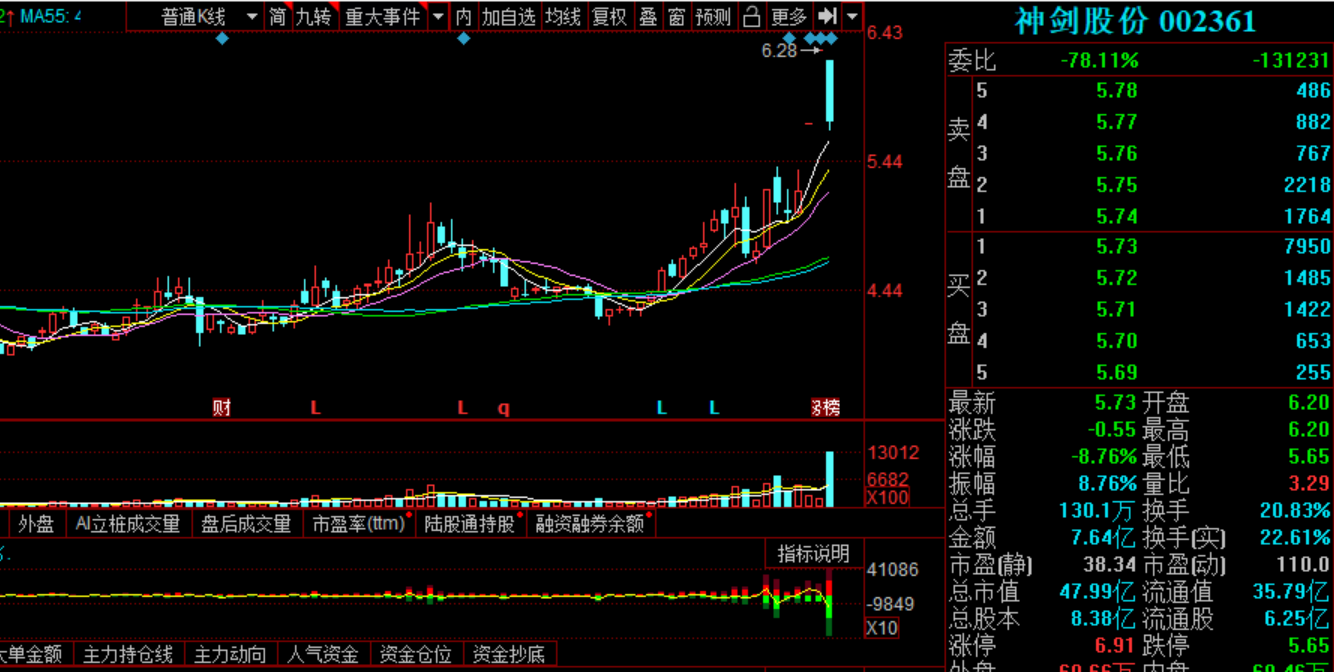The width and height of the screenshot is (1334, 672).
Task: Click 加自选 to add to watchlist
Action: coord(508,16)
